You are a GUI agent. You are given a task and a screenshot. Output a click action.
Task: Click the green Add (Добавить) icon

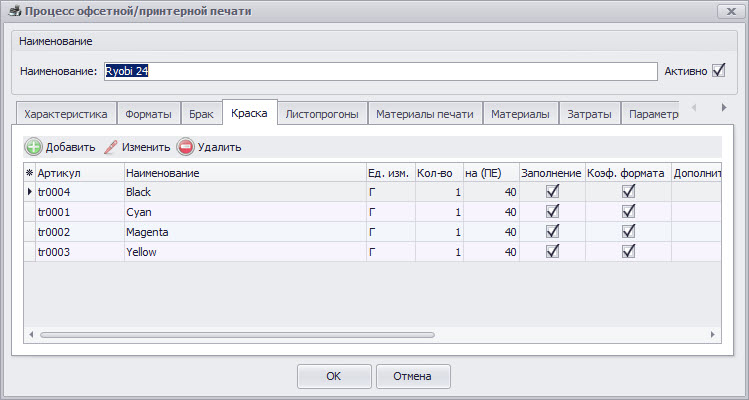coord(33,147)
